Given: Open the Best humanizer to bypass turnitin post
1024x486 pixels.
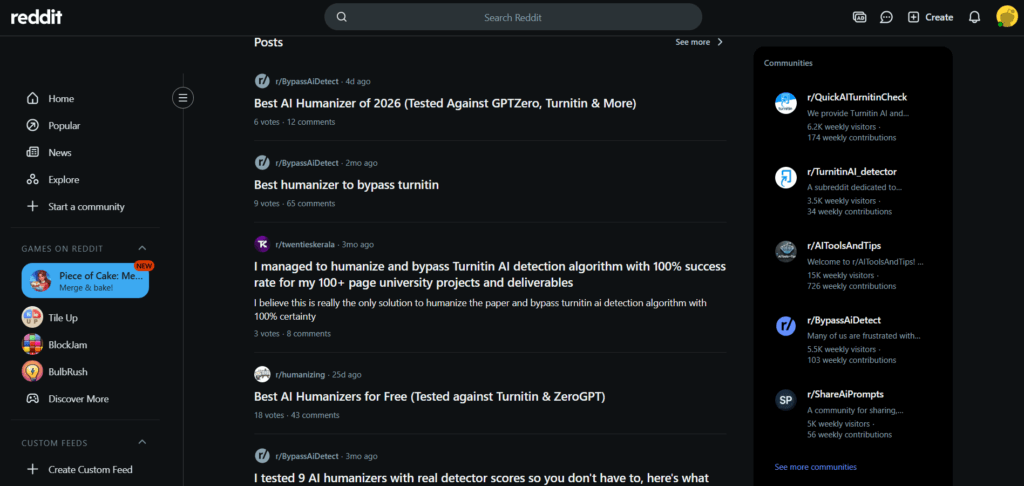Looking at the screenshot, I should pos(346,185).
